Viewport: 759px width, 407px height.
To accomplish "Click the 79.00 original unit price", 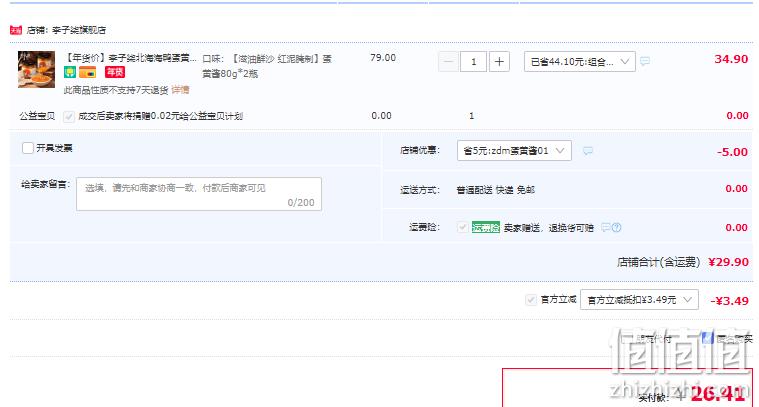I will pyautogui.click(x=383, y=58).
